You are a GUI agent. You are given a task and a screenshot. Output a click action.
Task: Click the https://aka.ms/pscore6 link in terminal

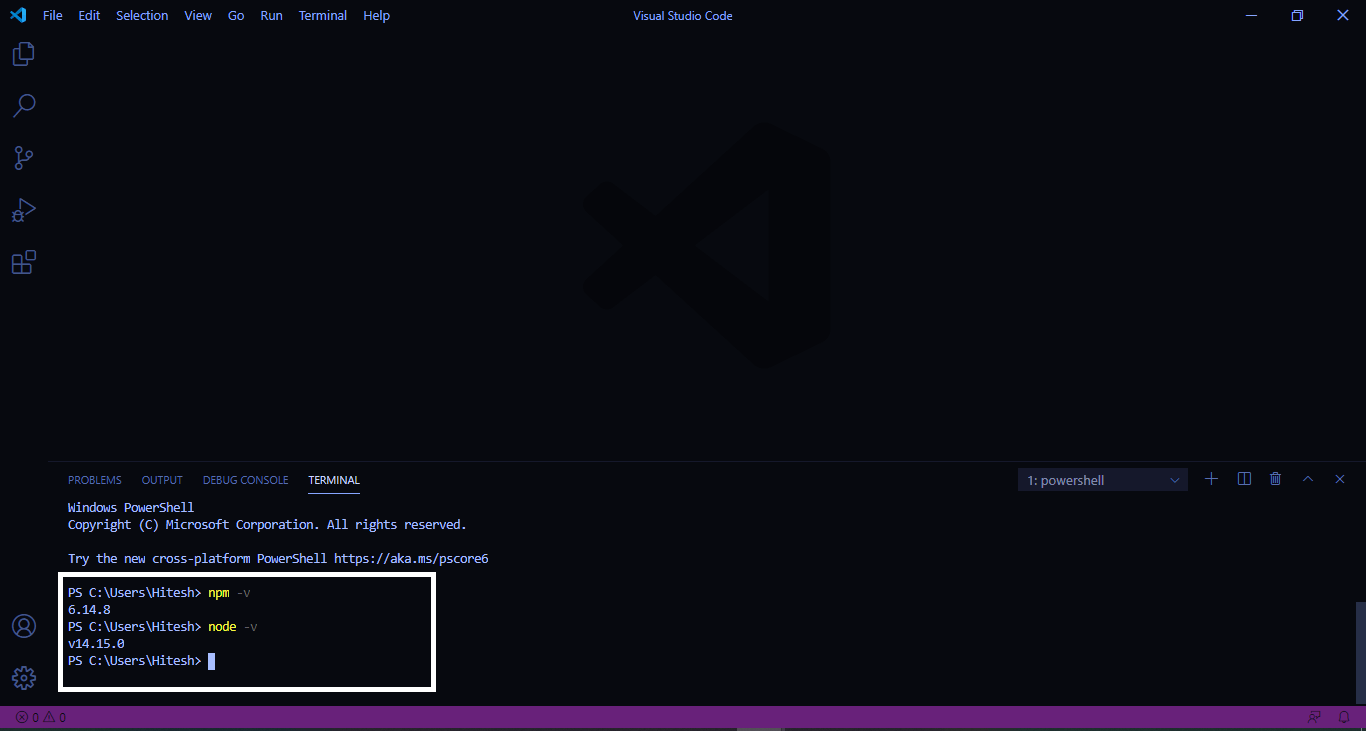pos(411,559)
